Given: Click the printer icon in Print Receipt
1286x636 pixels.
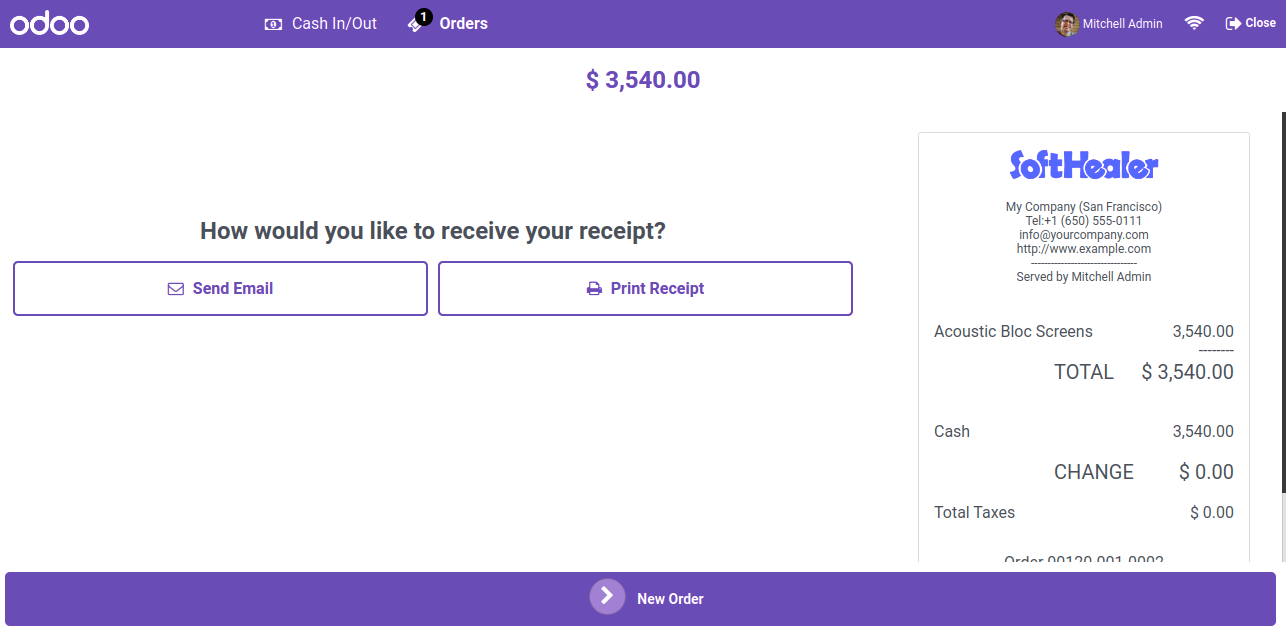Looking at the screenshot, I should 594,289.
